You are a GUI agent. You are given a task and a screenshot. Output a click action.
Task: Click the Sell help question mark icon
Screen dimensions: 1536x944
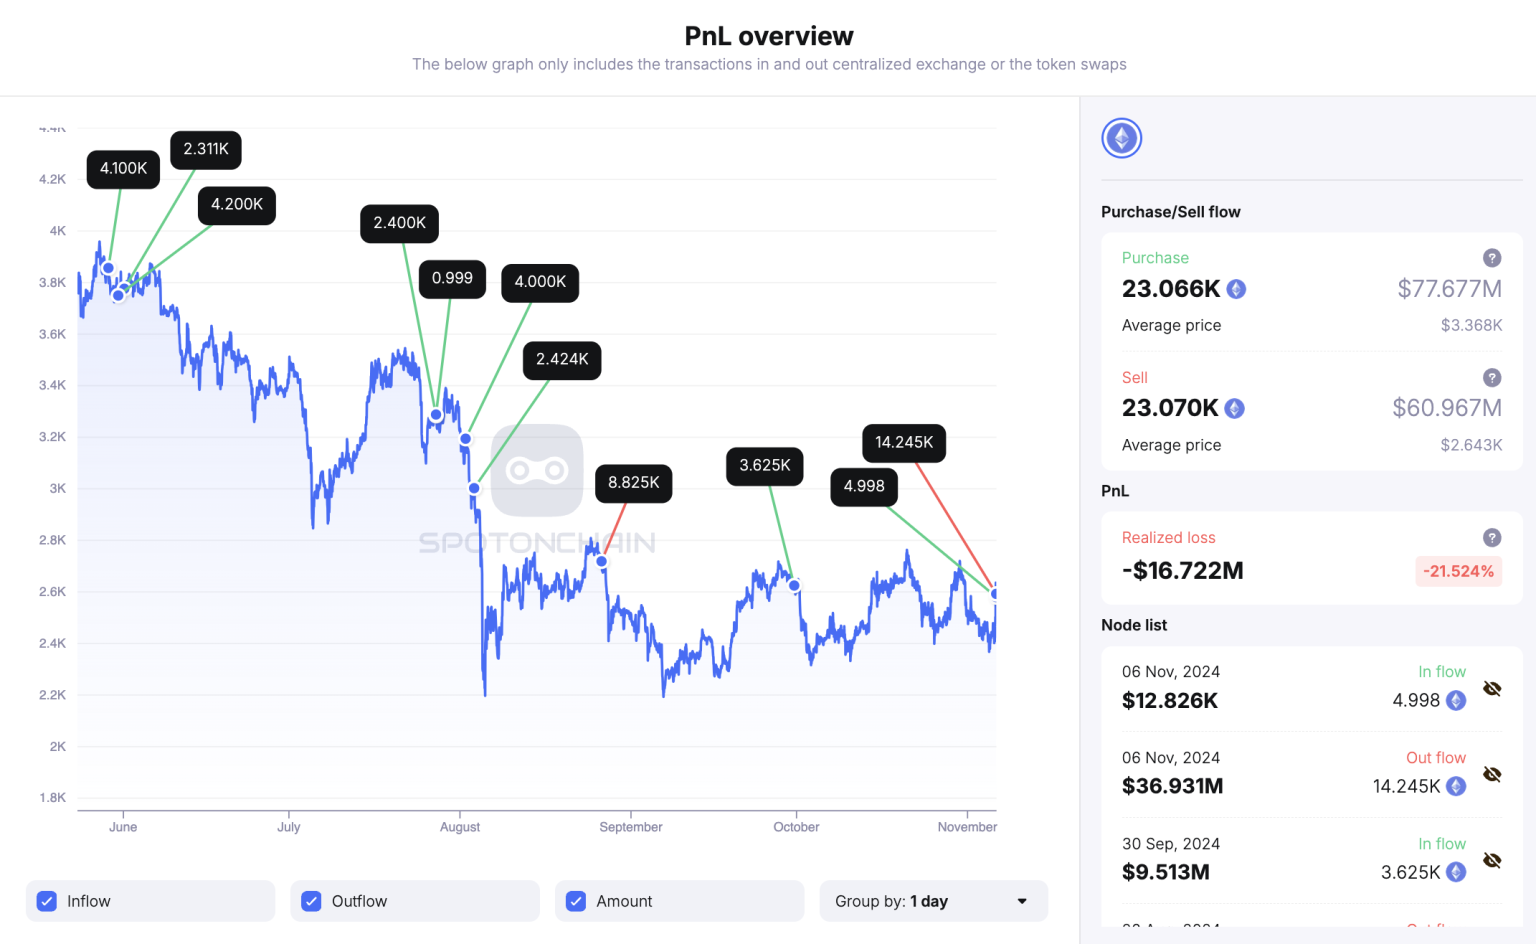[x=1491, y=378]
